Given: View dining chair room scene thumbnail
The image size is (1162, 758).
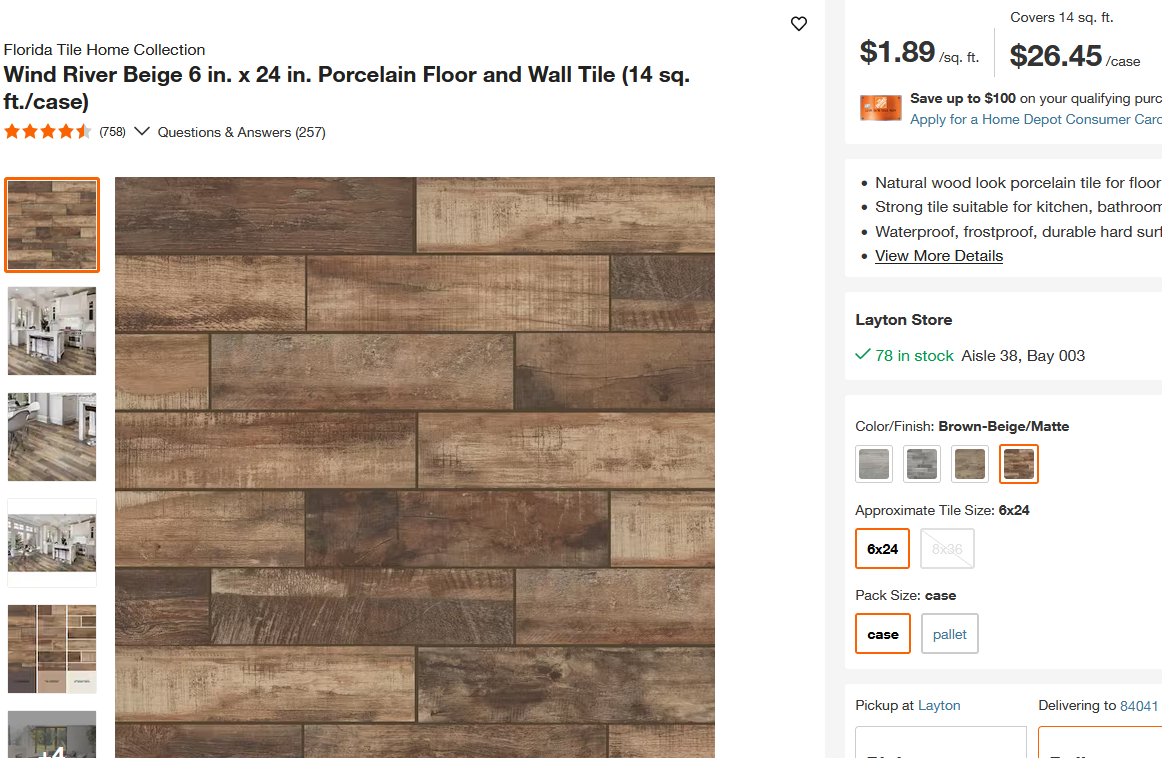Looking at the screenshot, I should point(52,436).
